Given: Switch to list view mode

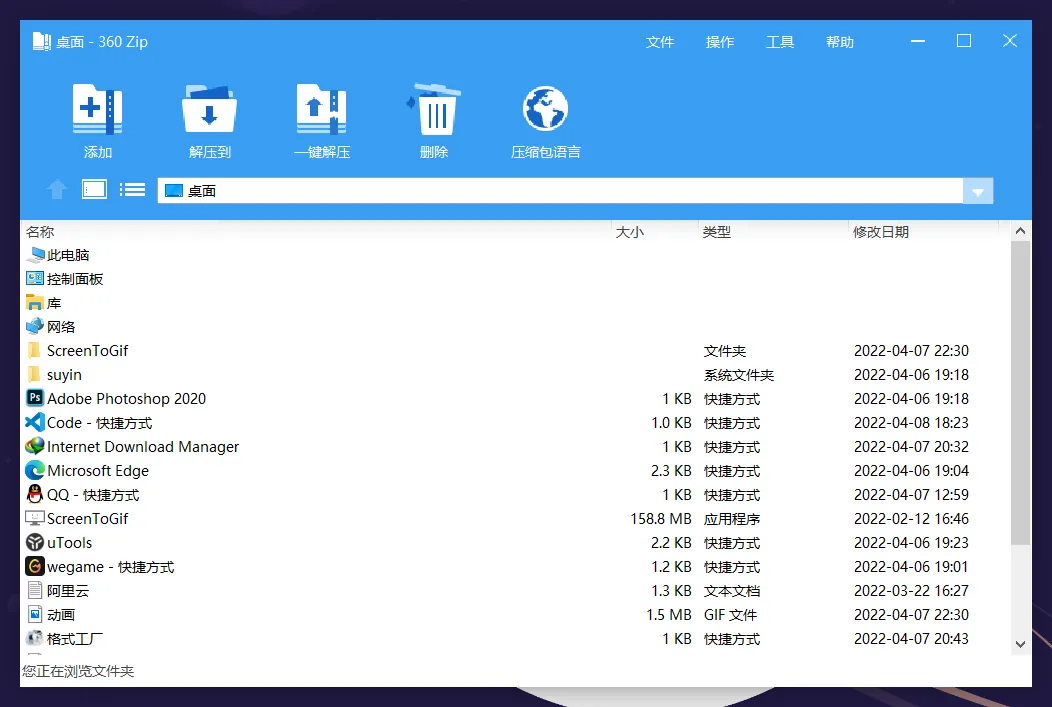Looking at the screenshot, I should point(132,190).
